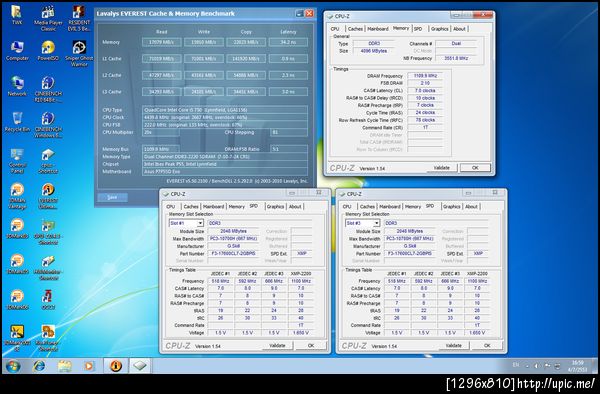Screen dimensions: 600x394
Task: Toggle the EN language indicator in tray
Action: click(516, 365)
